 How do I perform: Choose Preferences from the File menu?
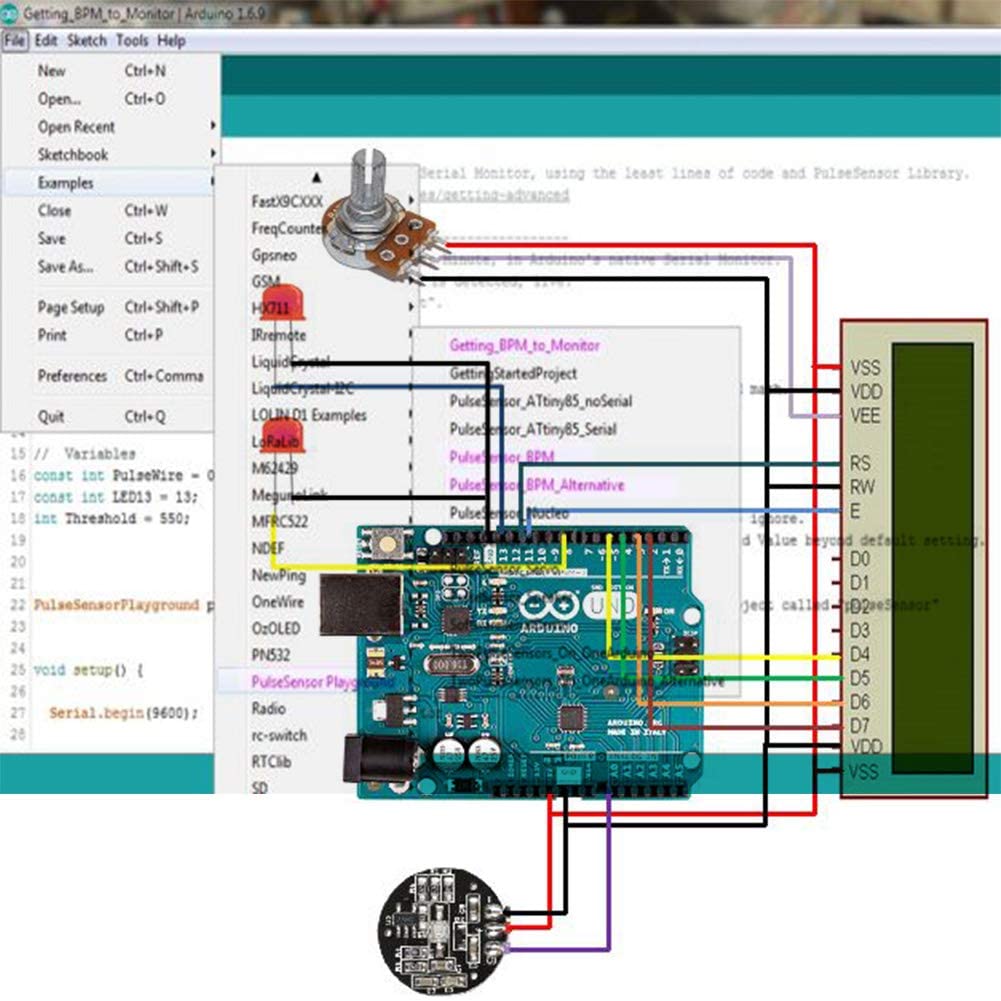click(x=72, y=376)
